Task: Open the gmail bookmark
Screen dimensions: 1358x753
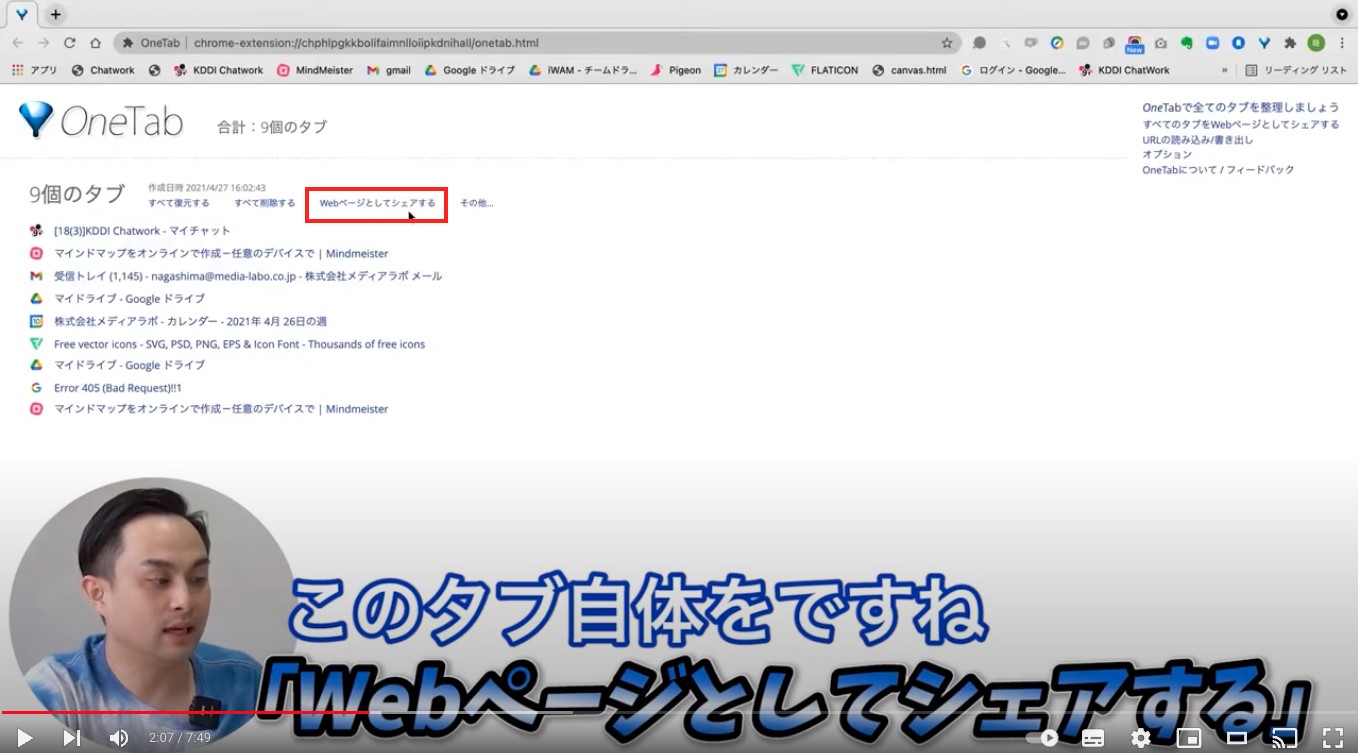Action: pyautogui.click(x=389, y=70)
